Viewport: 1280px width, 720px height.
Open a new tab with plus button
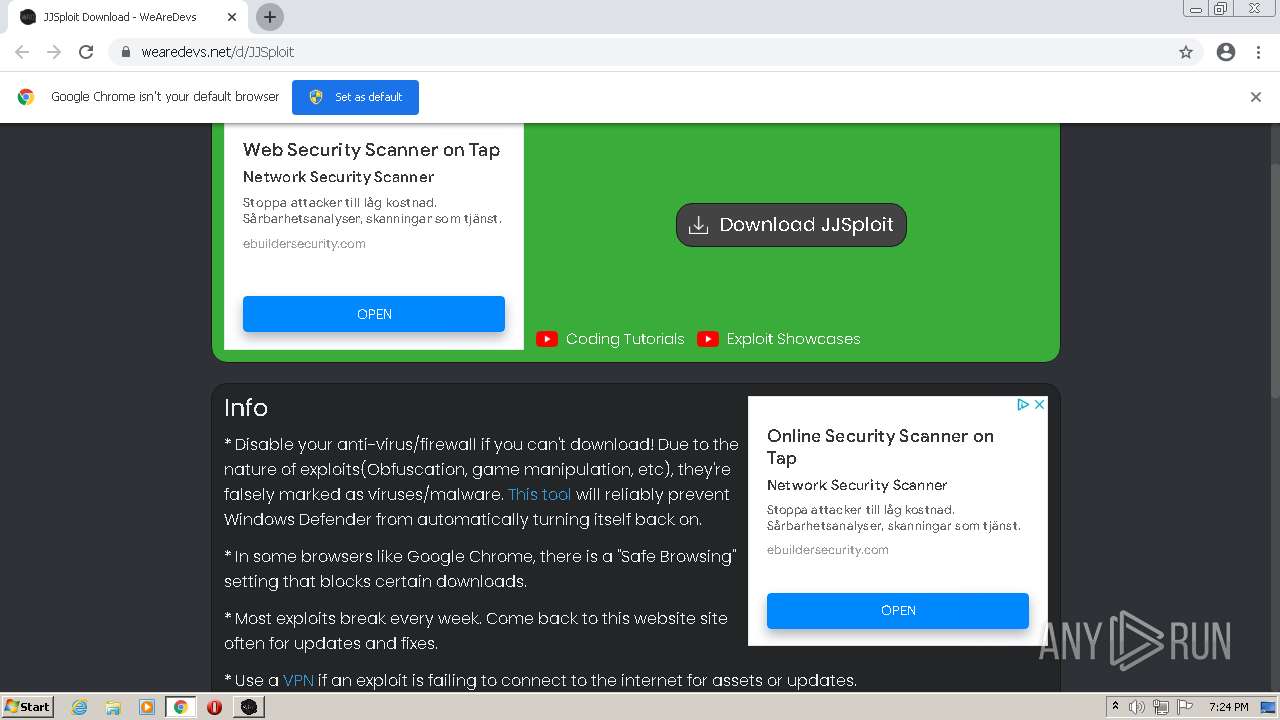coord(269,17)
